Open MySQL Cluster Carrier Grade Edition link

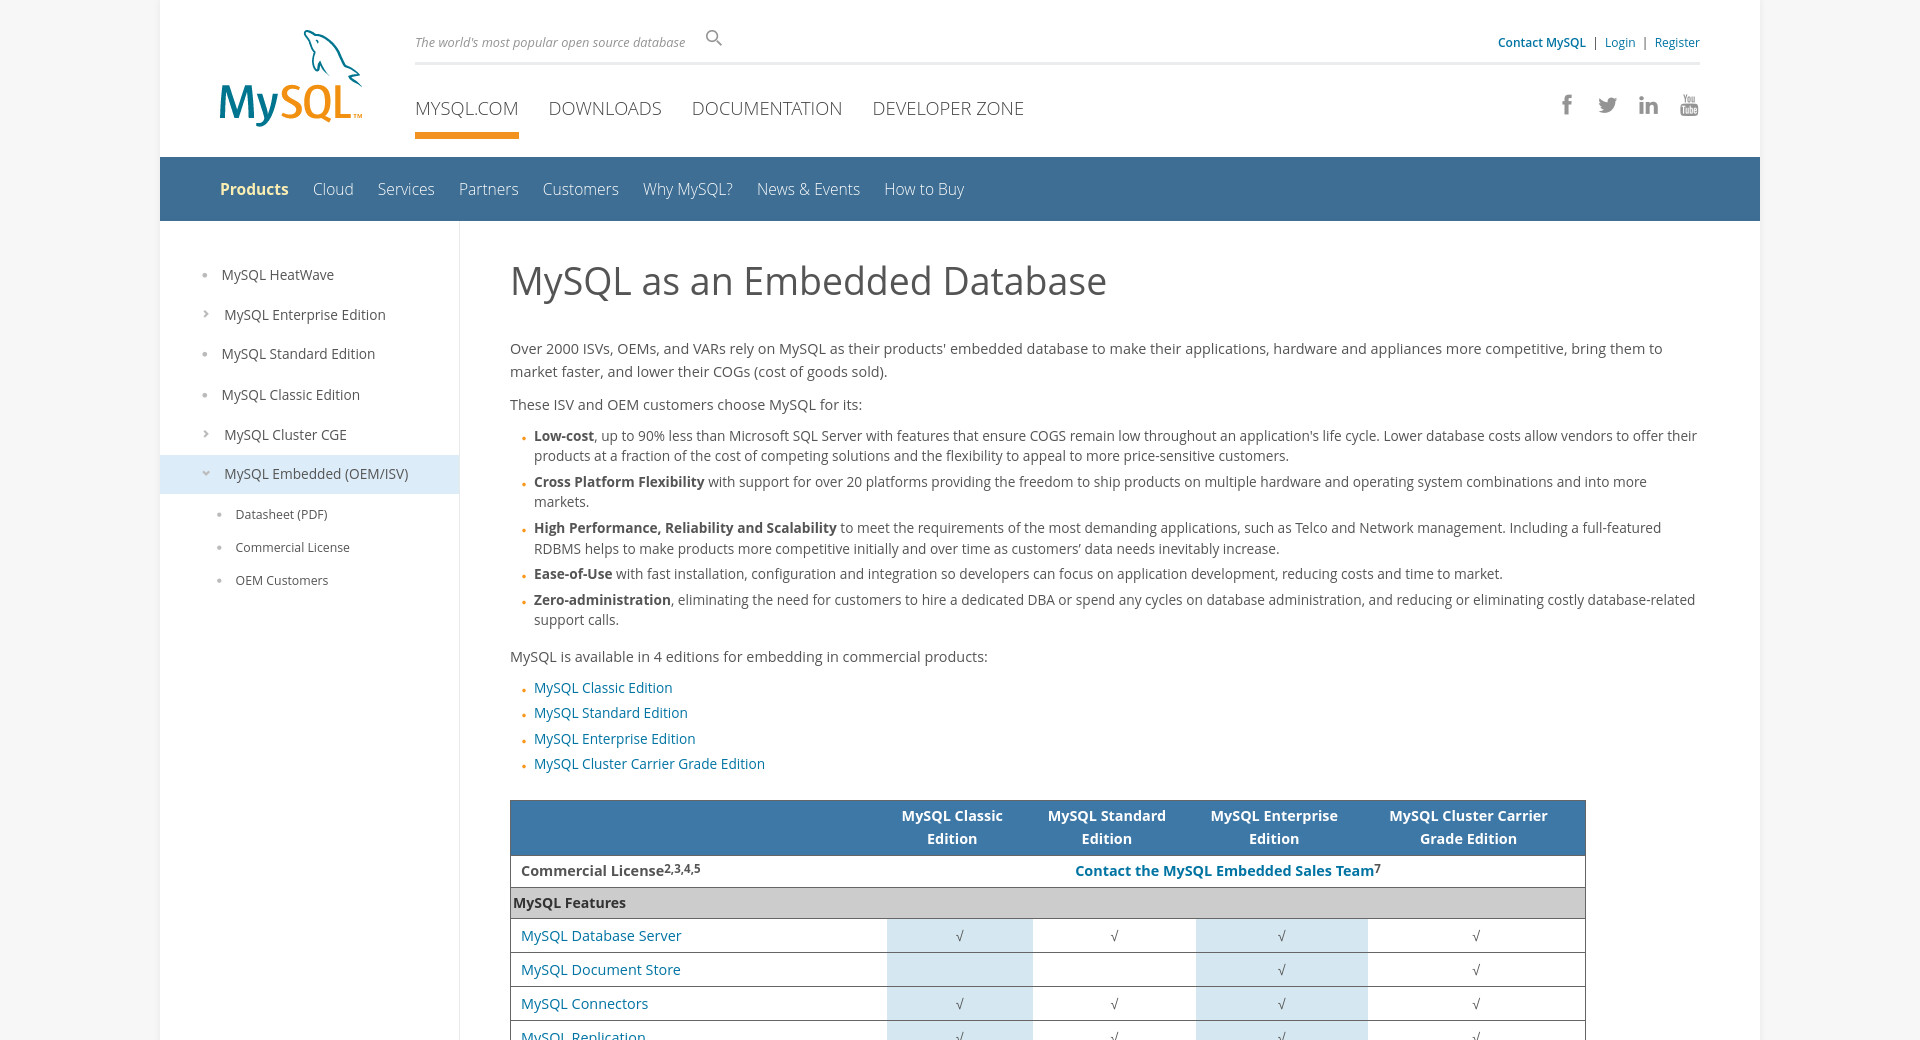tap(649, 764)
